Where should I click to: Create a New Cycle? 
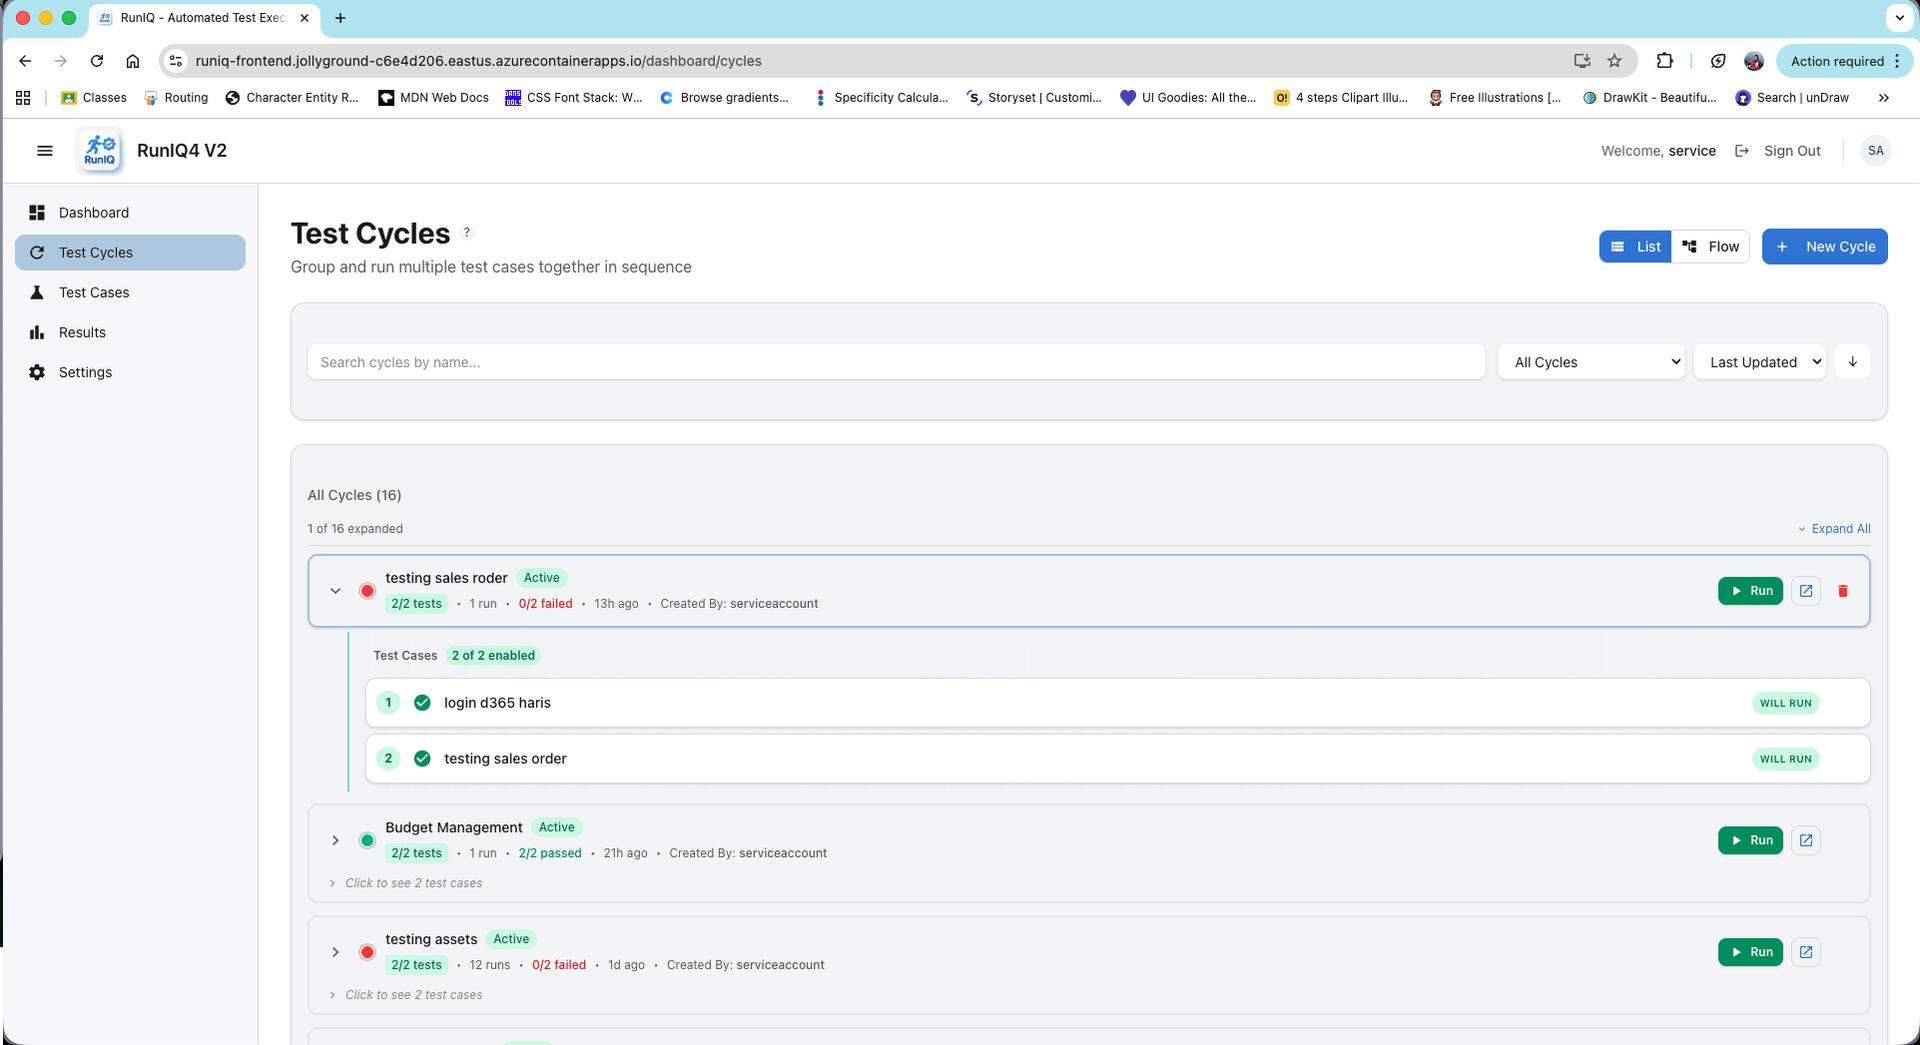click(x=1824, y=247)
